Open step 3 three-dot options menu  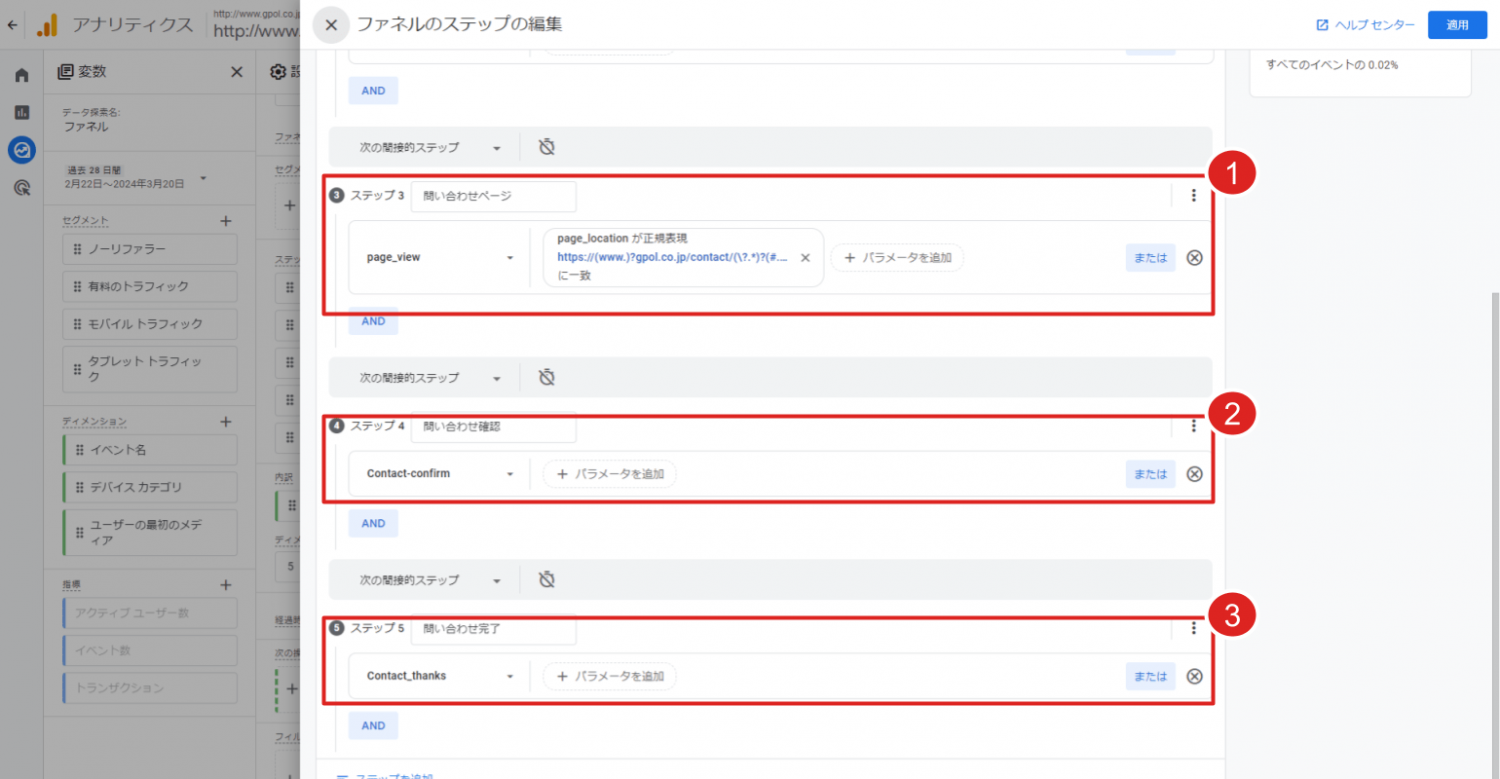tap(1193, 196)
